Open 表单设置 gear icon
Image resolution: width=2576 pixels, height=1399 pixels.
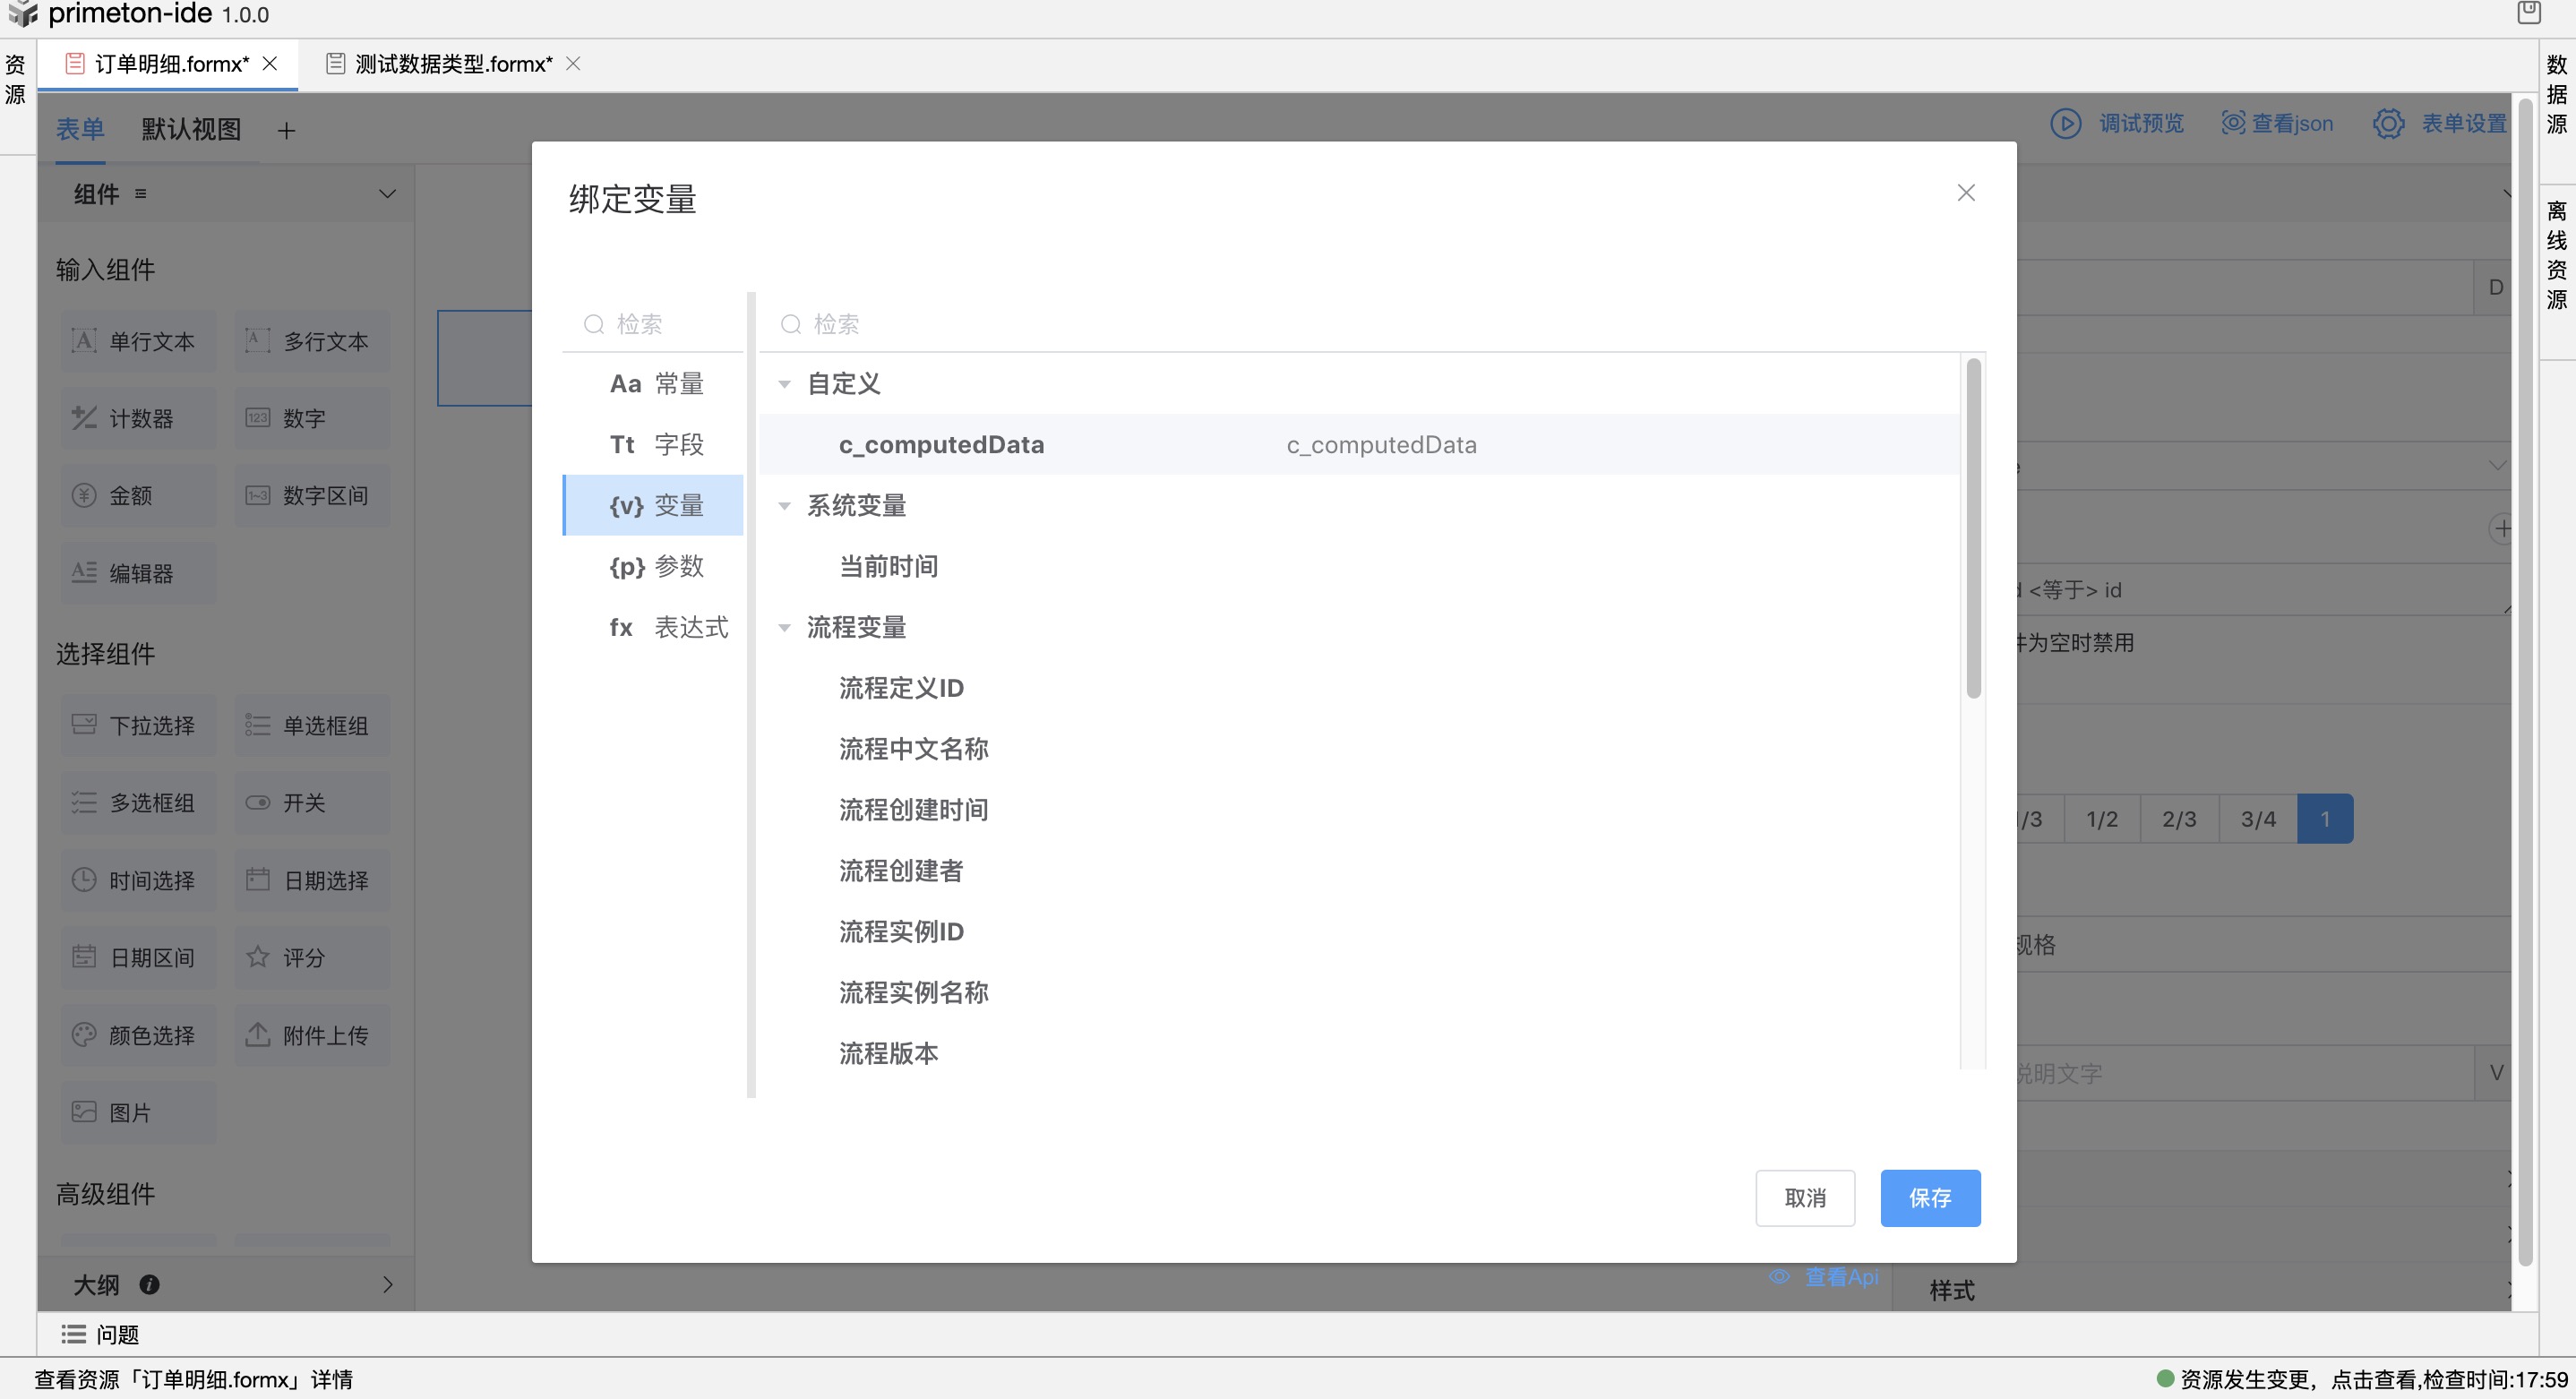point(2388,124)
